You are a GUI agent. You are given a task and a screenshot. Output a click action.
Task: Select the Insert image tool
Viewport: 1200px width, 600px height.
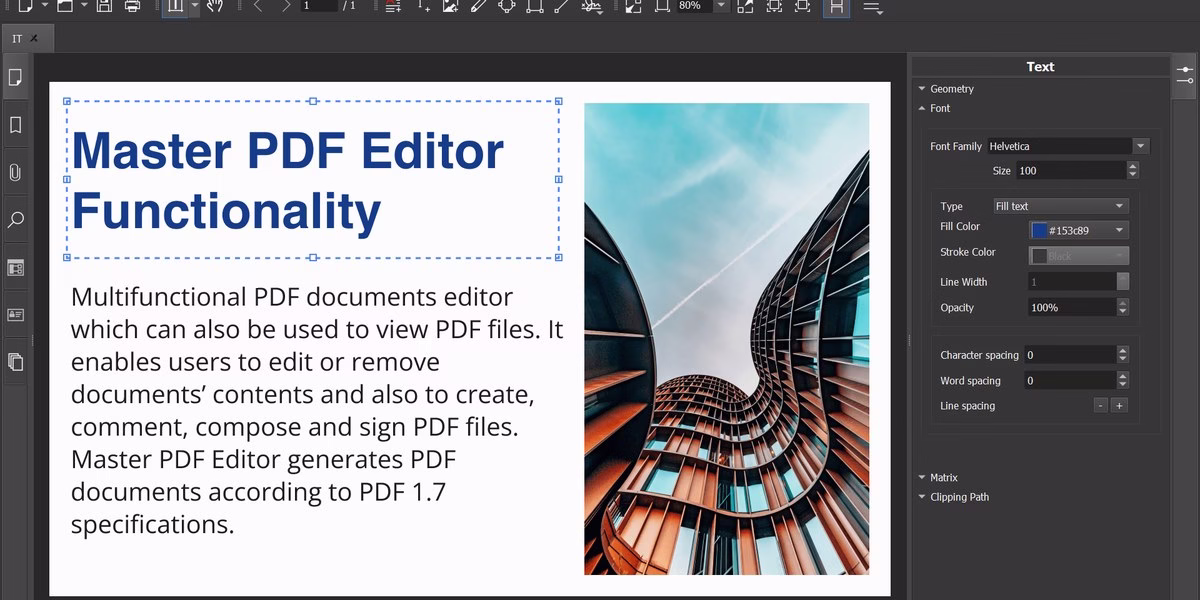451,7
